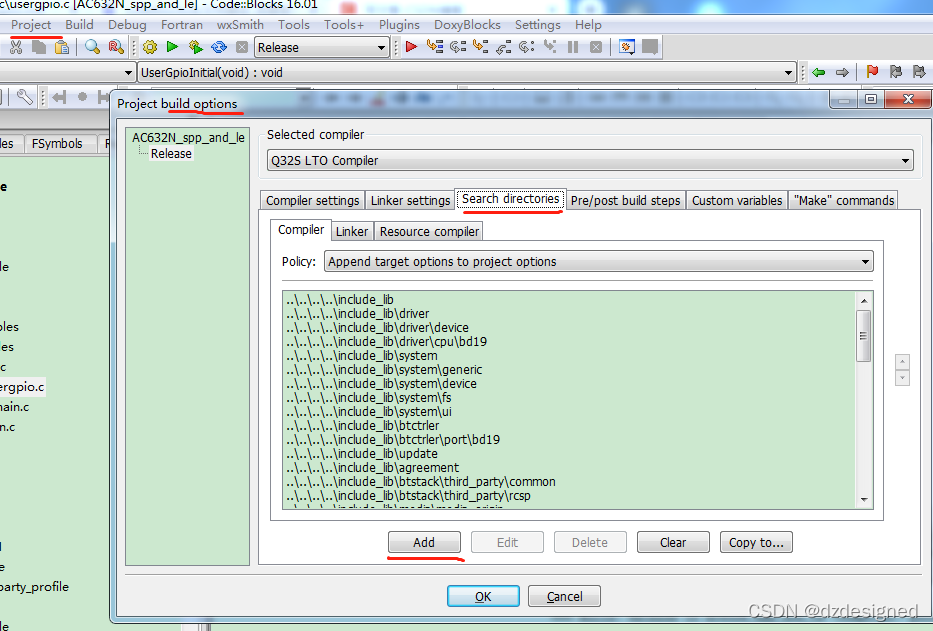Click the Copy to... button
This screenshot has width=933, height=631.
(x=756, y=542)
